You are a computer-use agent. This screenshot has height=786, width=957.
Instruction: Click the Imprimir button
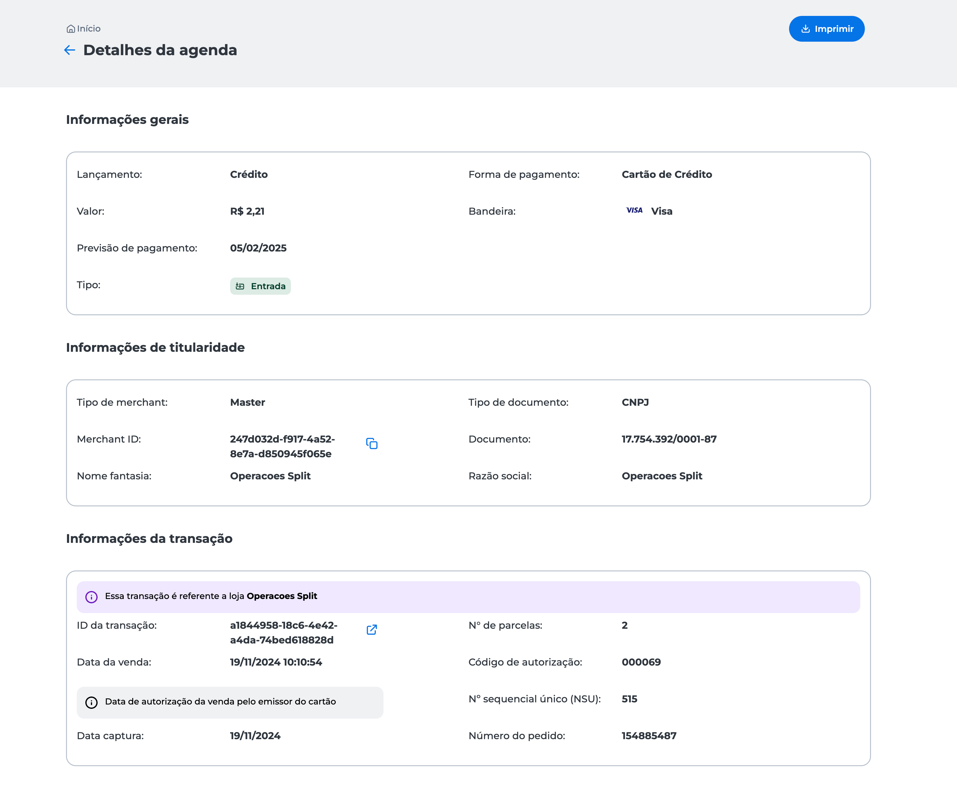826,29
